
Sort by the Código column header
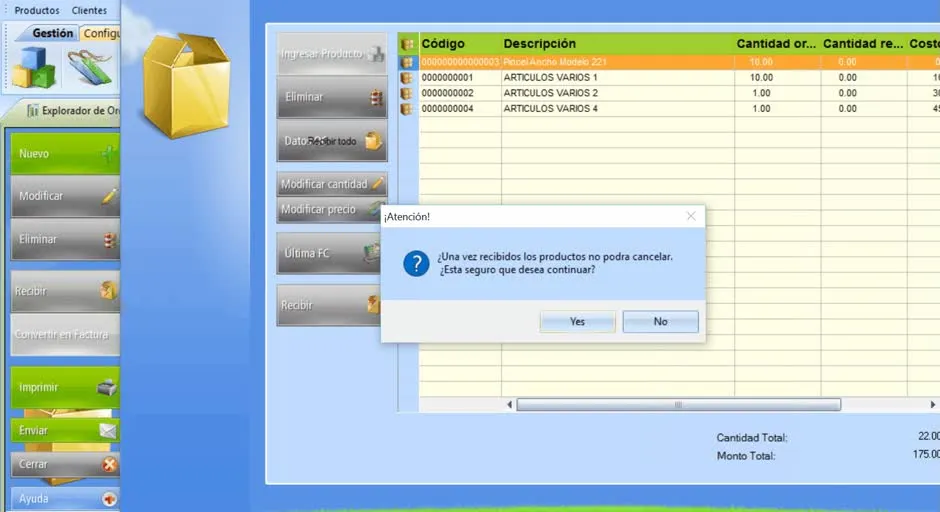pos(460,43)
